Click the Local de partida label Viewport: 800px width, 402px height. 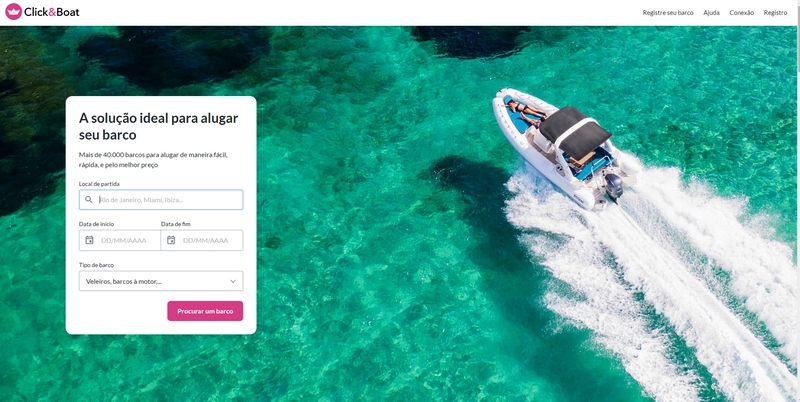pyautogui.click(x=99, y=183)
